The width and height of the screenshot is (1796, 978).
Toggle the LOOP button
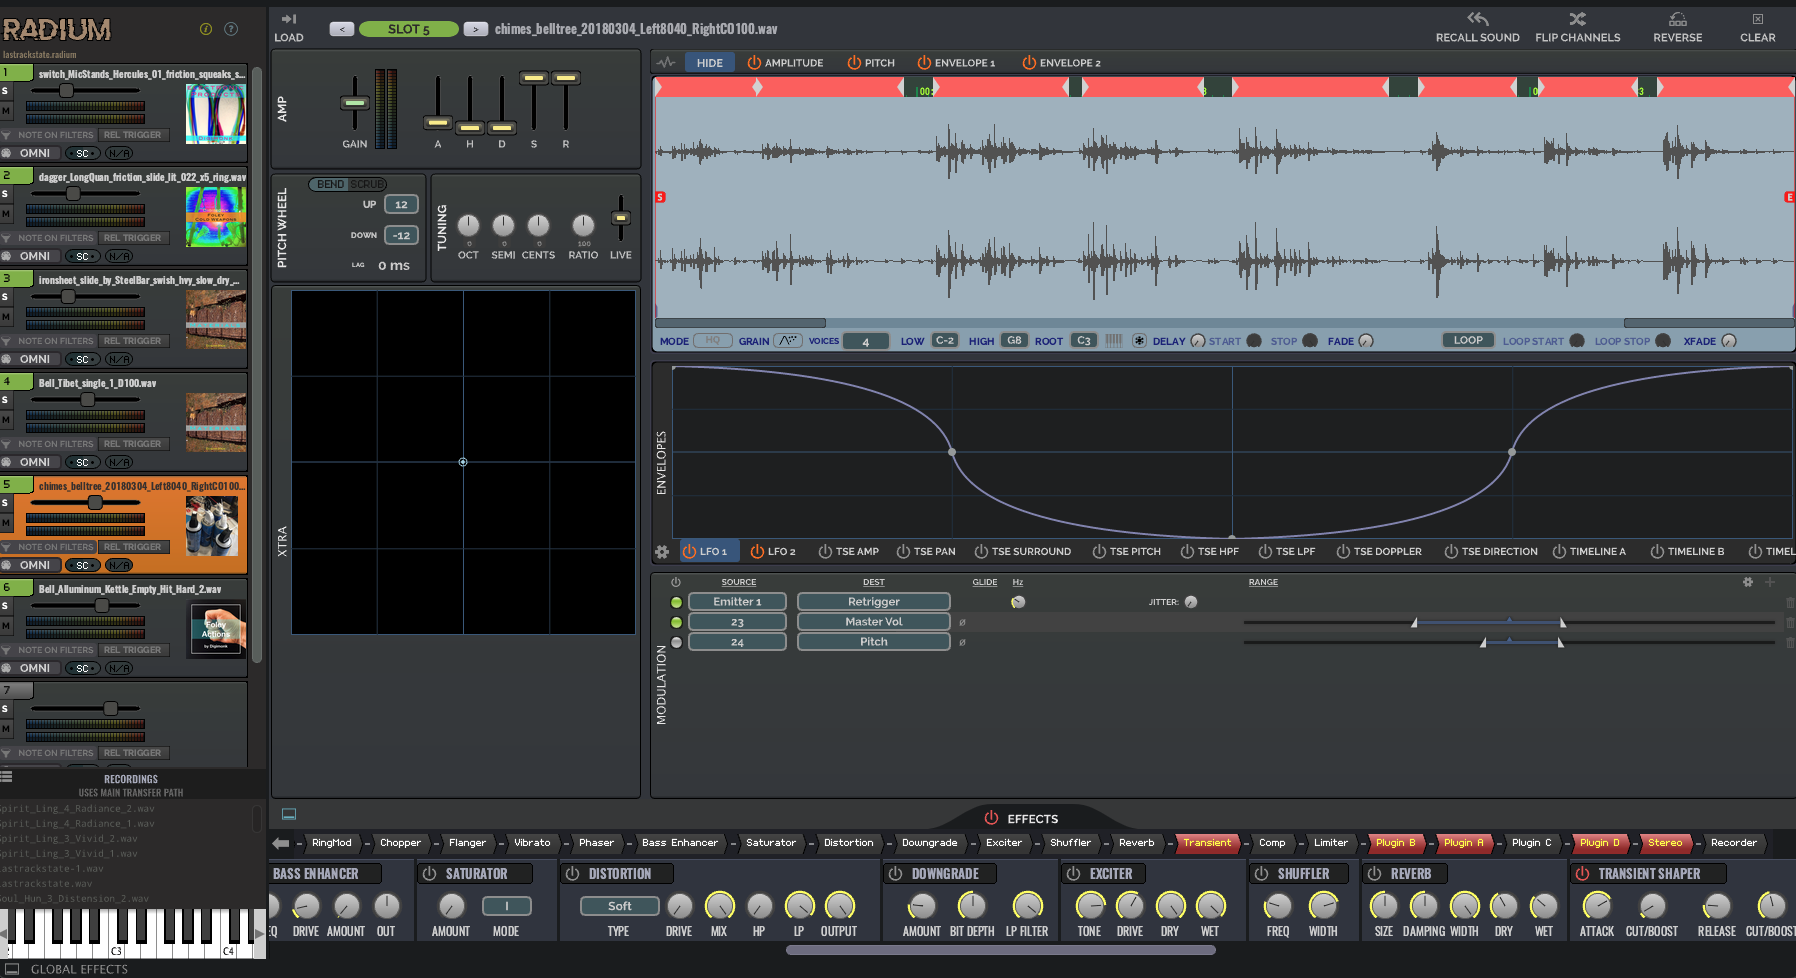point(1468,341)
